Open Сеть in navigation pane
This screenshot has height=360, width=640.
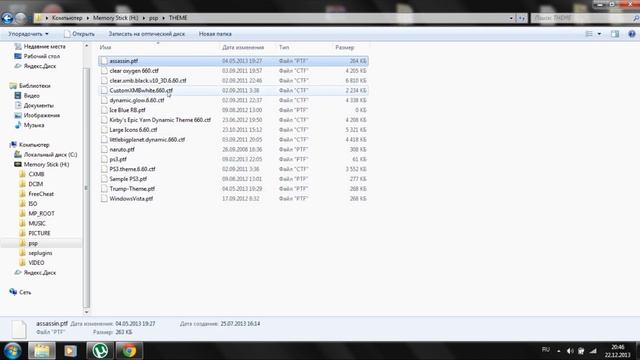(20, 292)
